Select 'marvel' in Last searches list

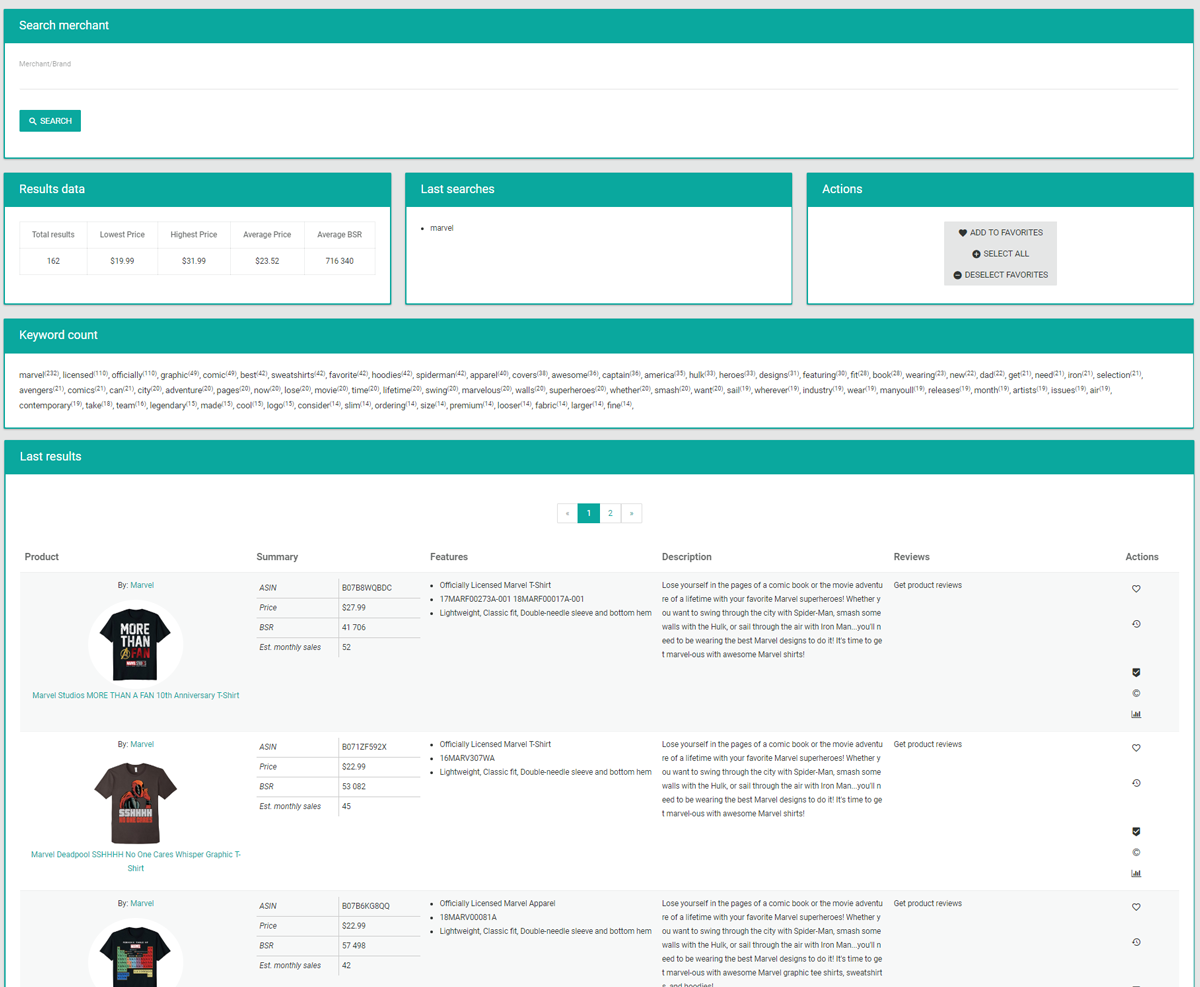tap(442, 228)
